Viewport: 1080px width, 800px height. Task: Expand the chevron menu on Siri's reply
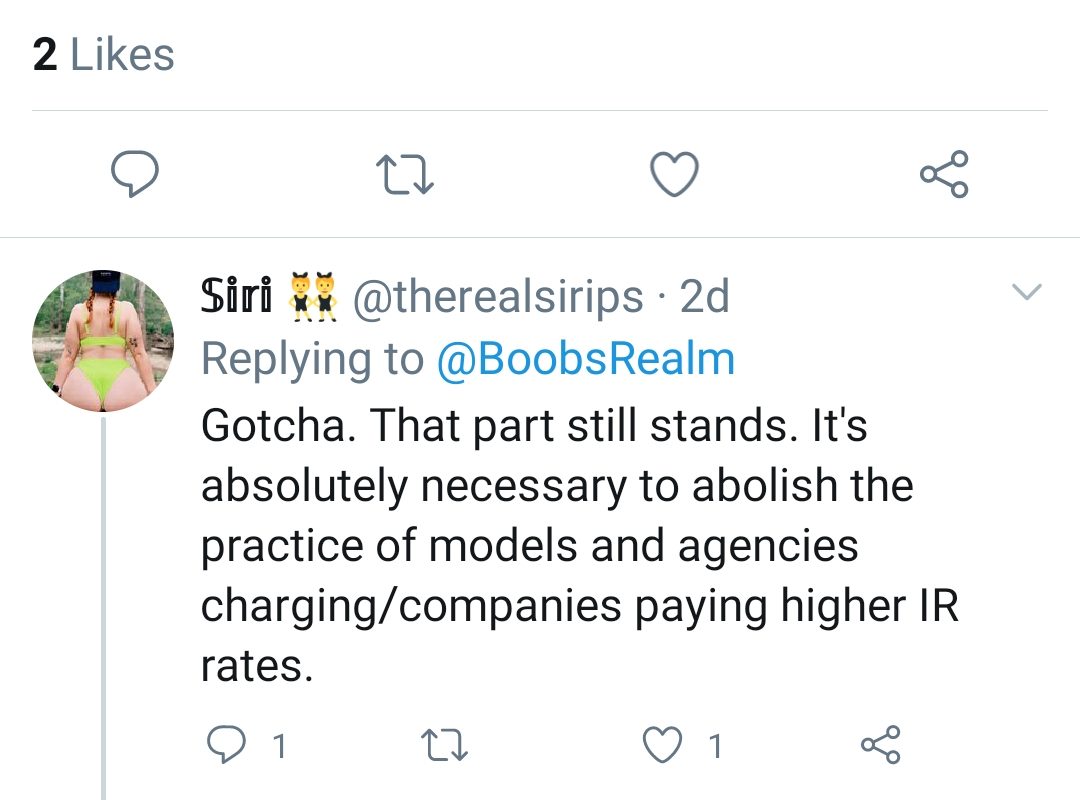tap(1027, 291)
